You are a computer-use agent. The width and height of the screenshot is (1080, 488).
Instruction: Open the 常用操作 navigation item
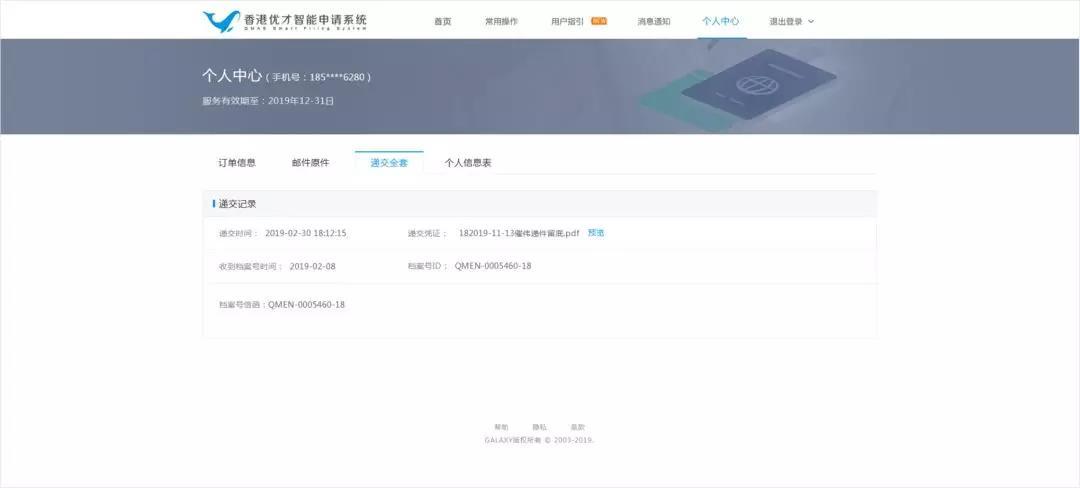click(501, 21)
